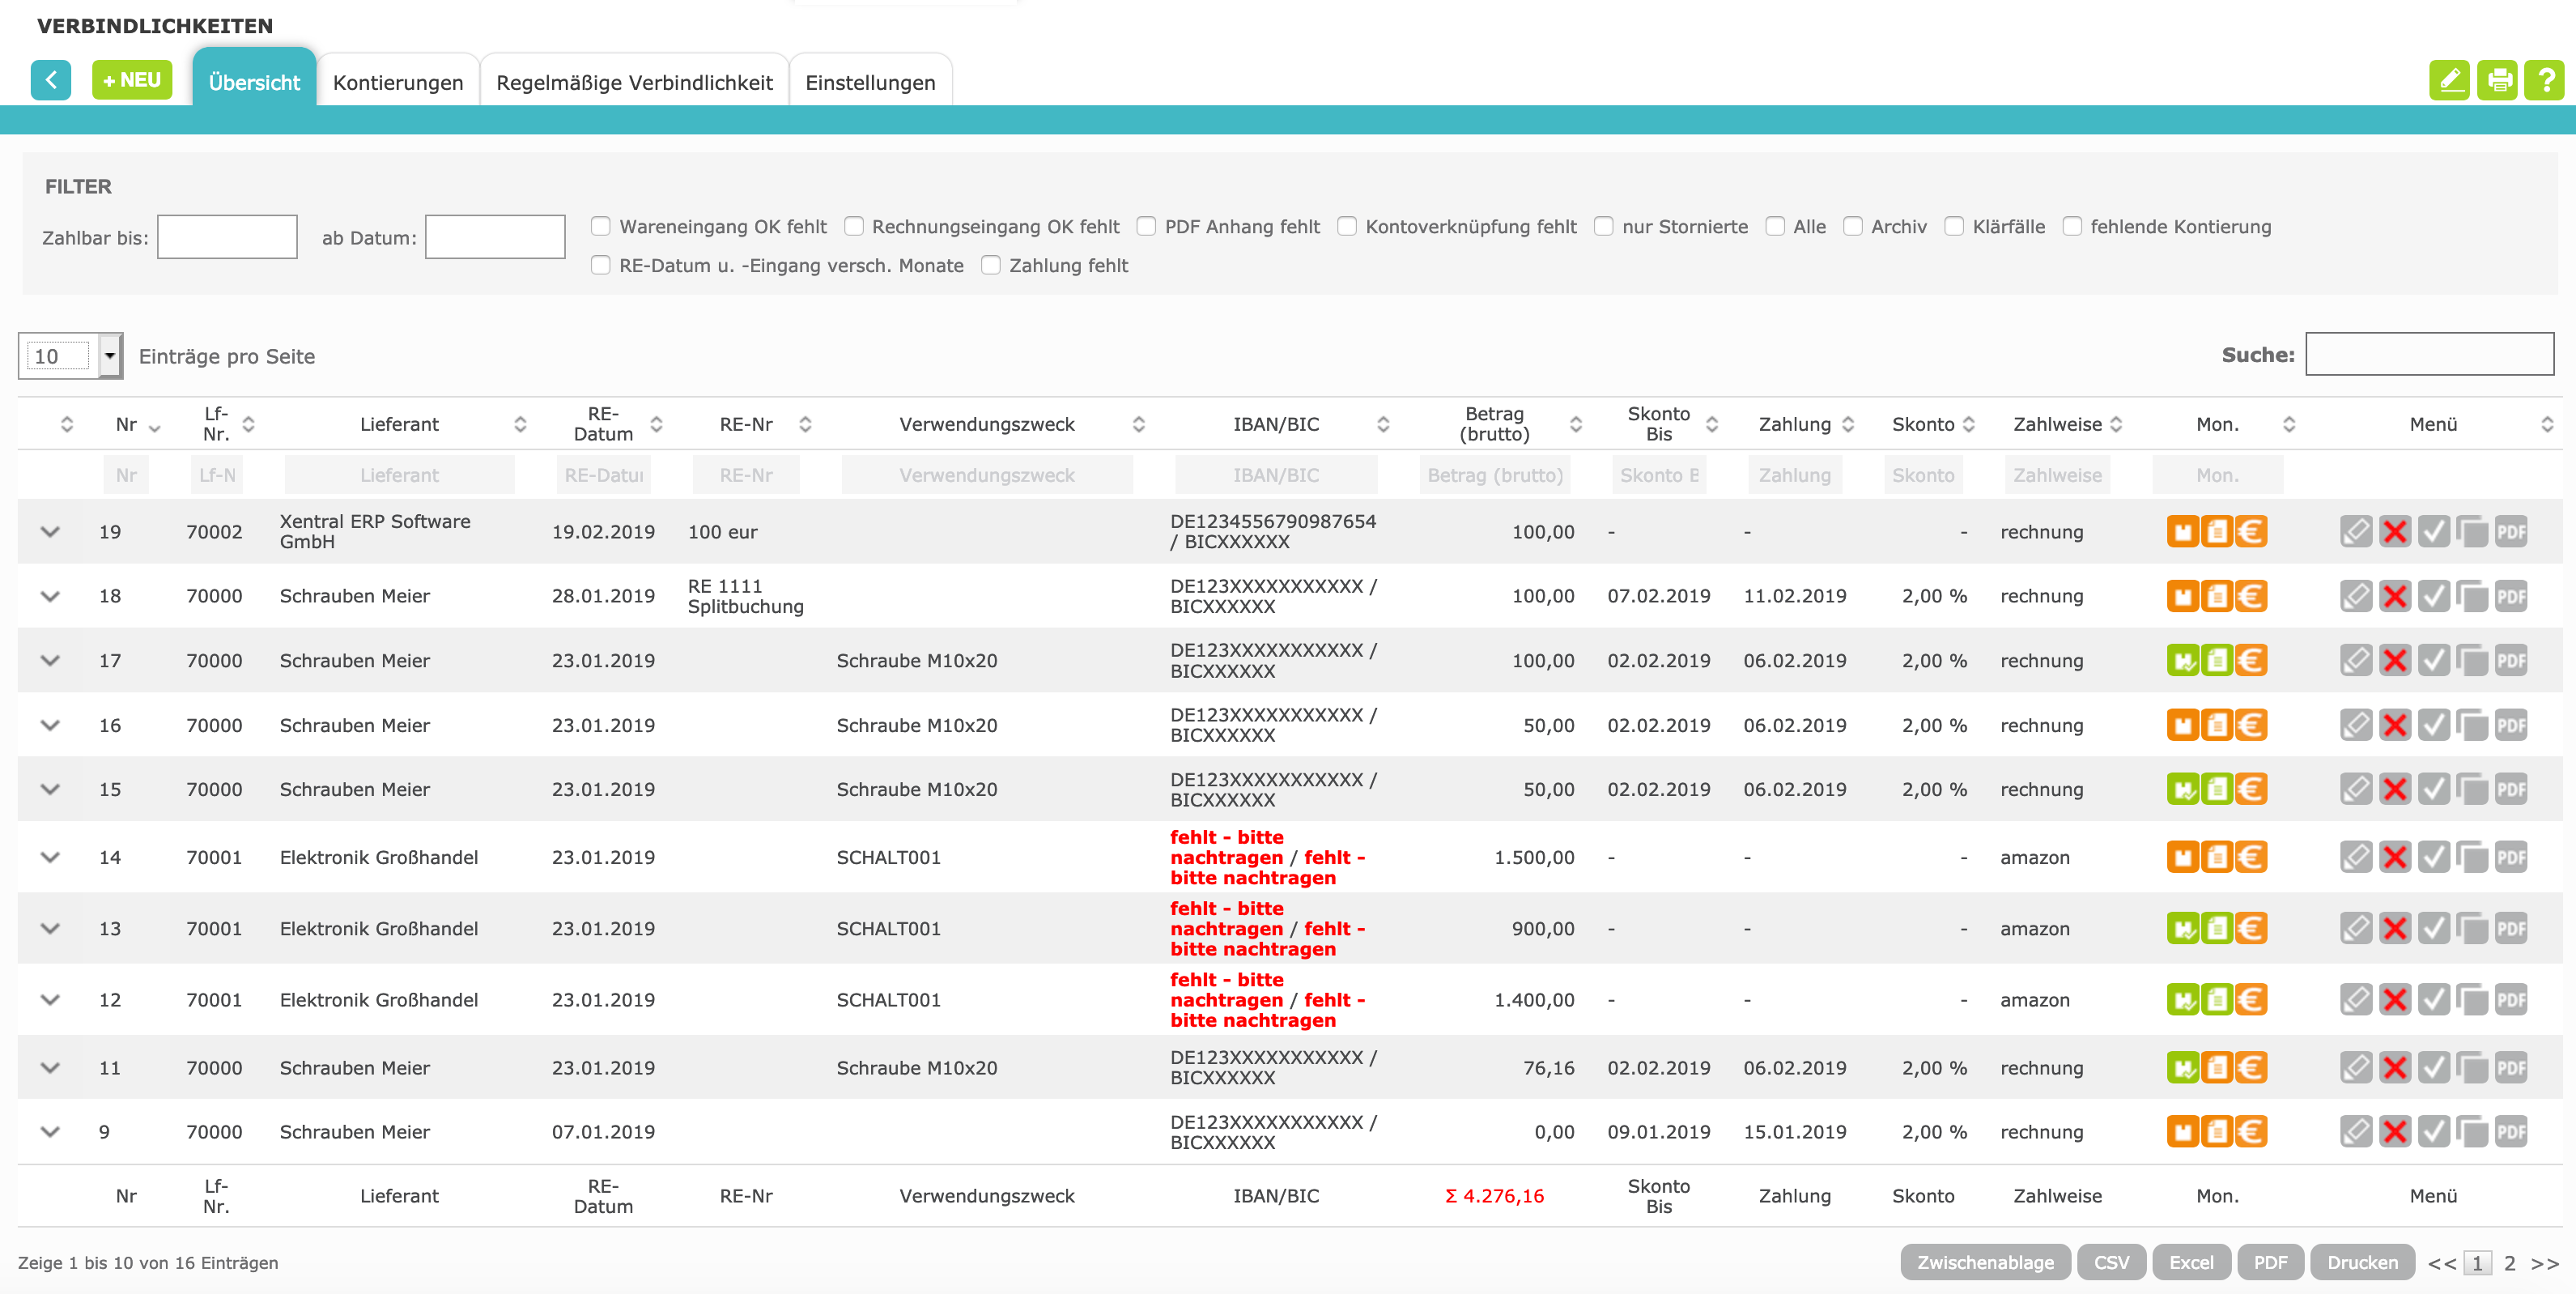2576x1294 pixels.
Task: Expand the row of Xentral ERP Software GmbH
Action: click(x=50, y=531)
